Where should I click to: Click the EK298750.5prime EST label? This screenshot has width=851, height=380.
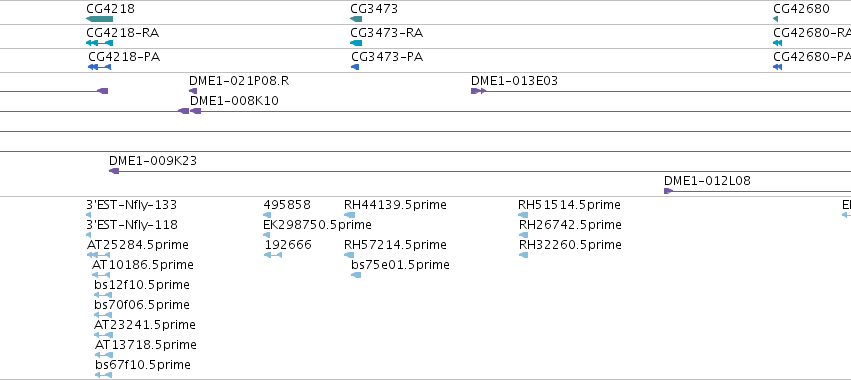[317, 225]
